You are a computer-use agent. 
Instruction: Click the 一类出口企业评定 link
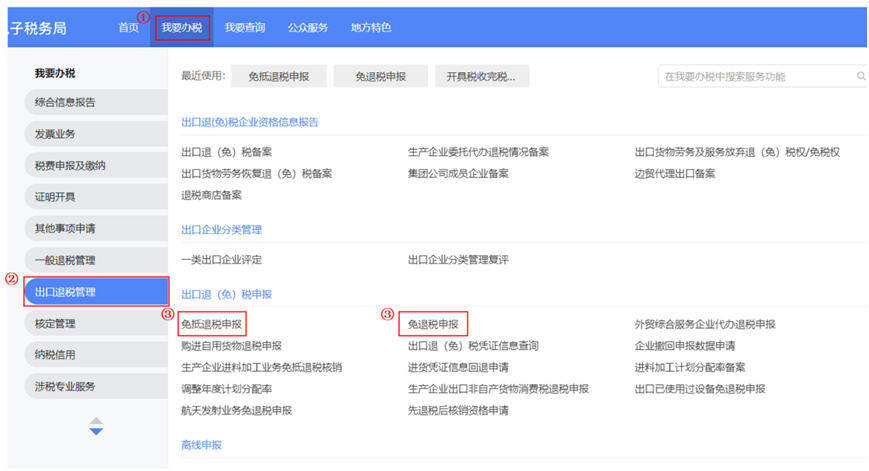point(221,259)
